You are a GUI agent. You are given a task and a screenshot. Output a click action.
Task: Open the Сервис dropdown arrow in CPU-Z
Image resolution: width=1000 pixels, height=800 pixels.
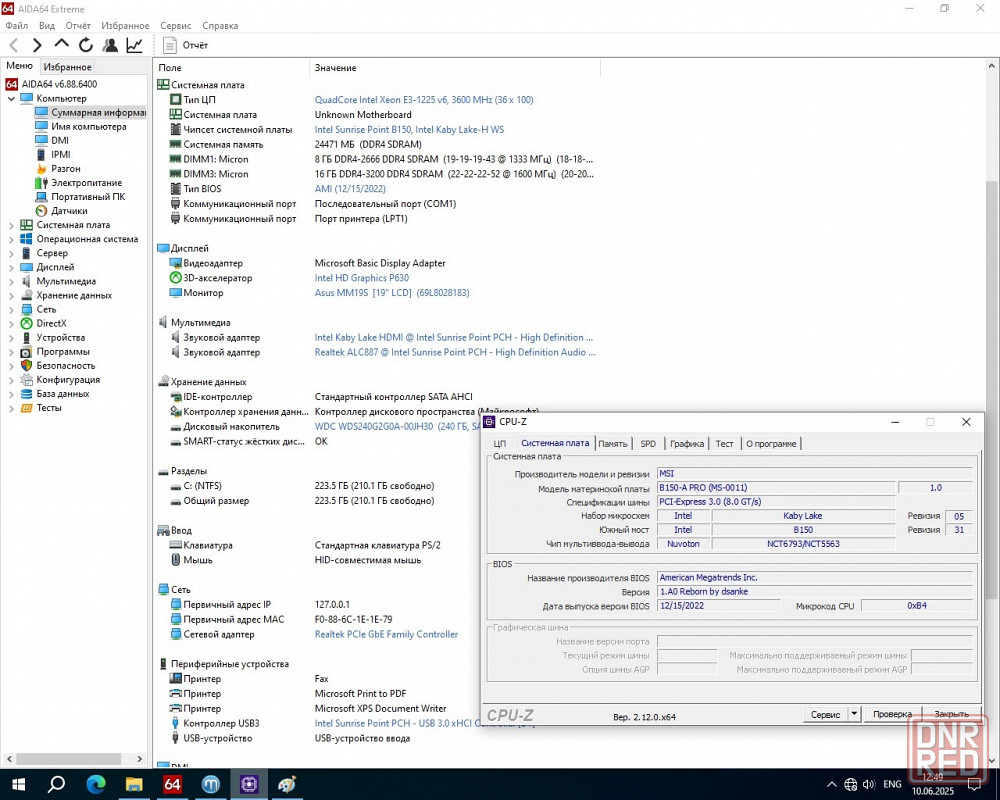click(x=854, y=715)
